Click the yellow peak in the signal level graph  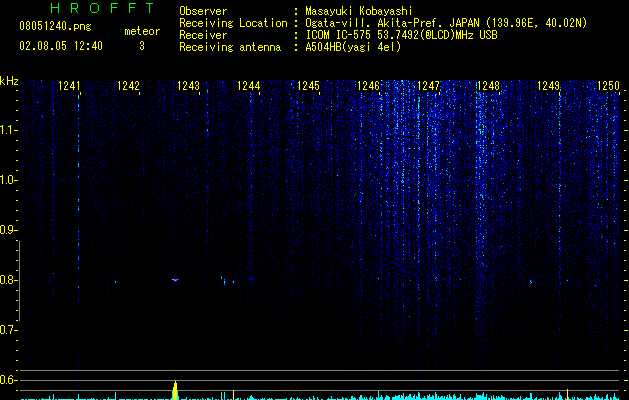tap(175, 391)
